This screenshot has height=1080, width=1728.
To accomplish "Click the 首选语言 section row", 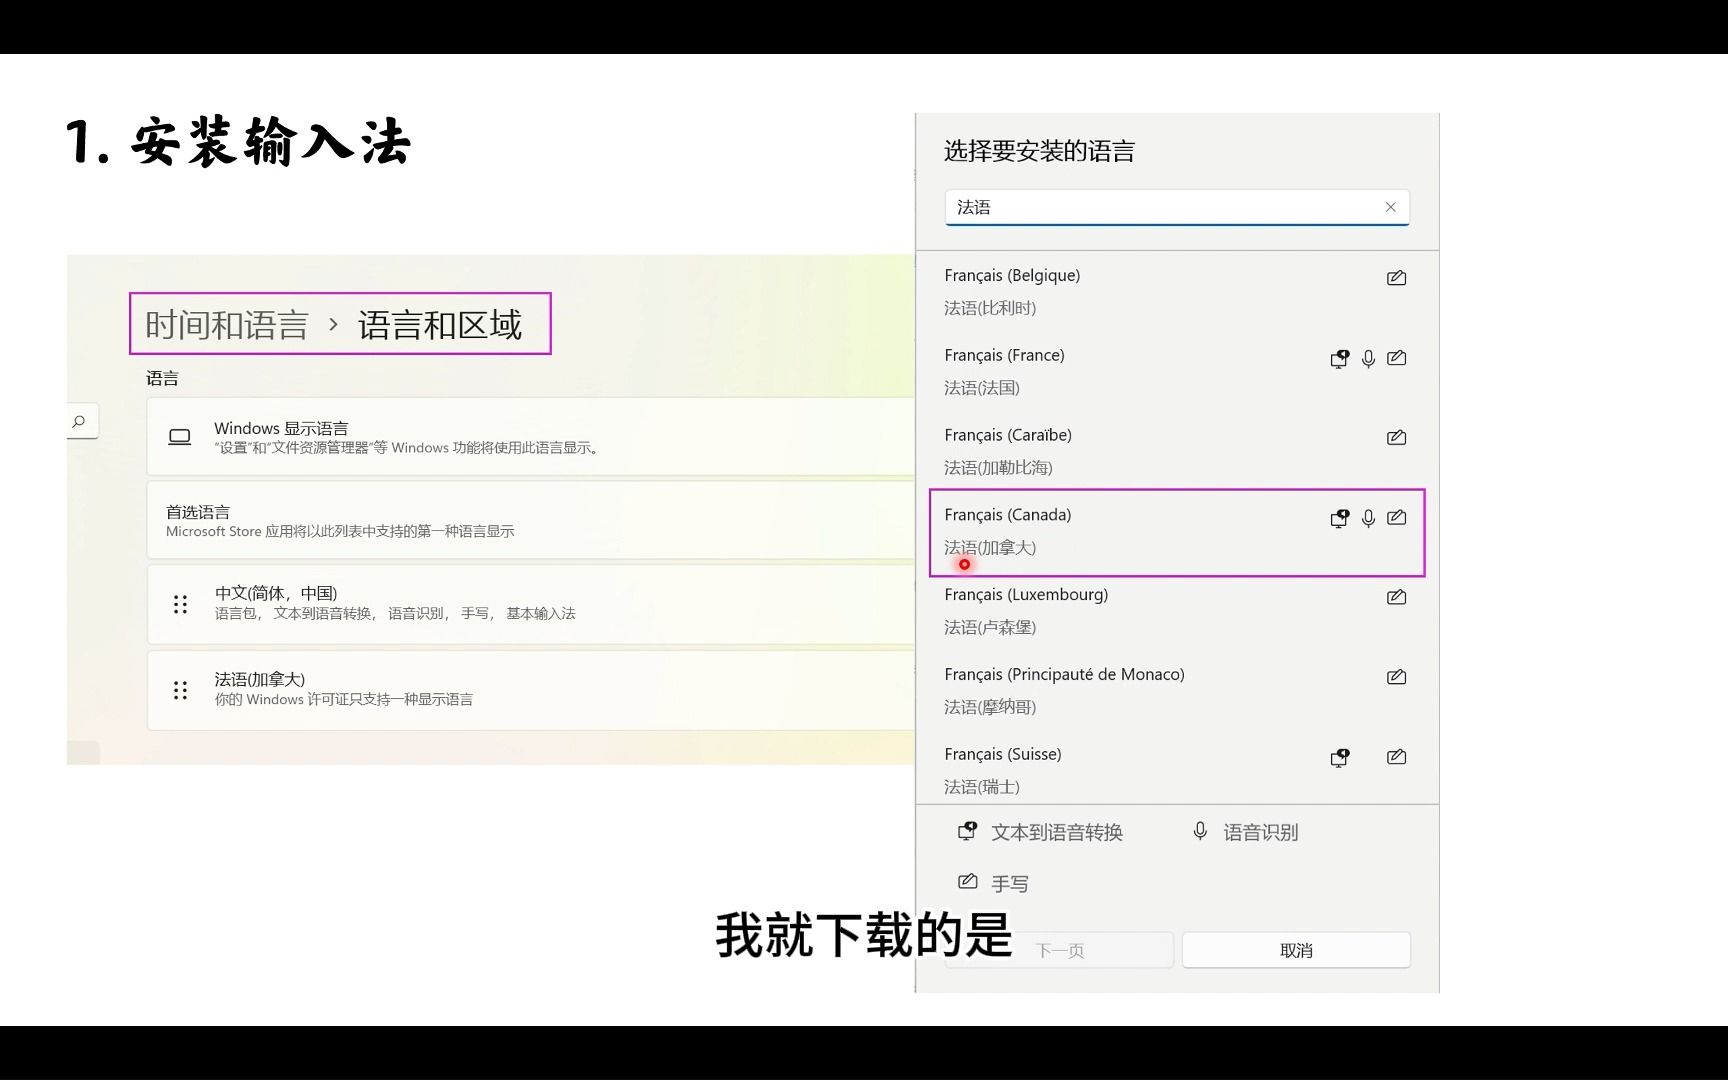I will [531, 520].
